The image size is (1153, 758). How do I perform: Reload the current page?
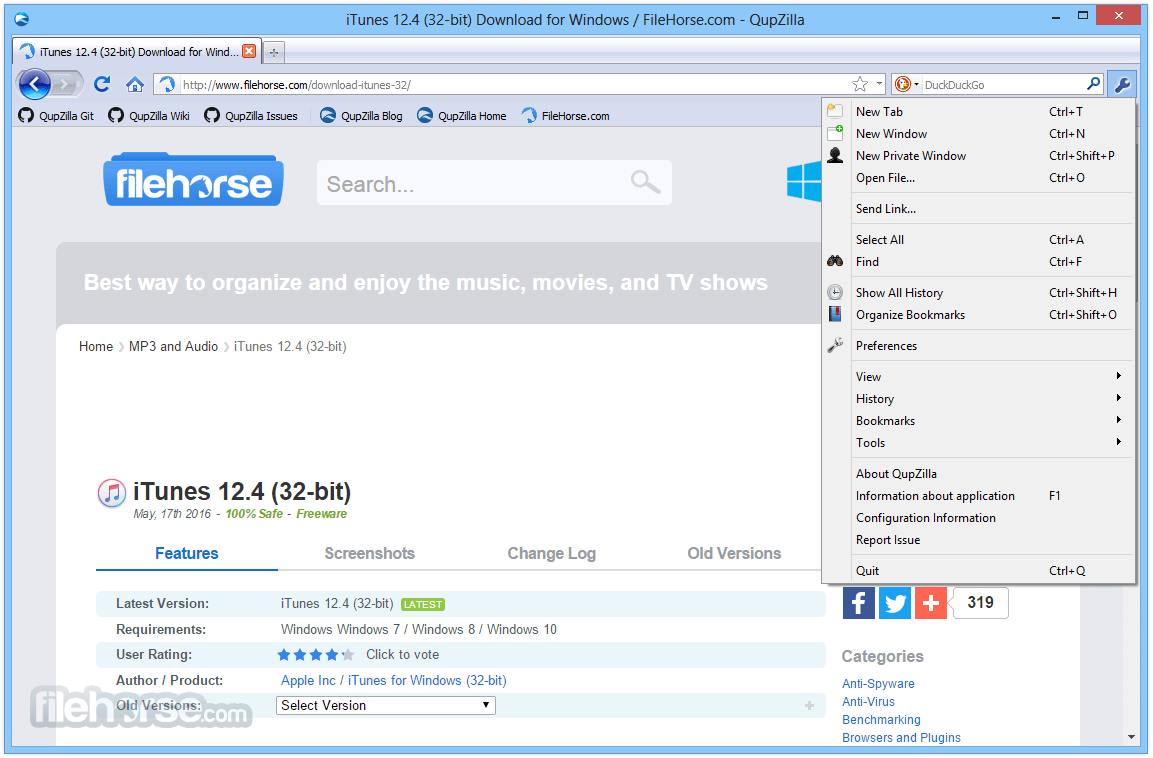pos(102,85)
